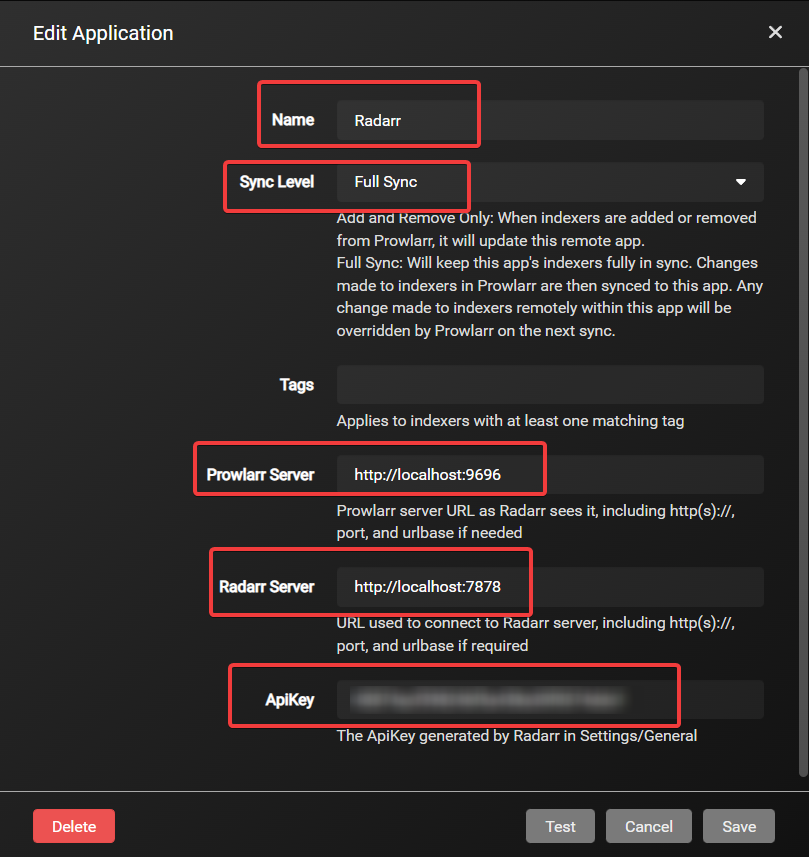The image size is (809, 857).
Task: Click the dialog's vertical scrollbar
Action: click(x=803, y=422)
